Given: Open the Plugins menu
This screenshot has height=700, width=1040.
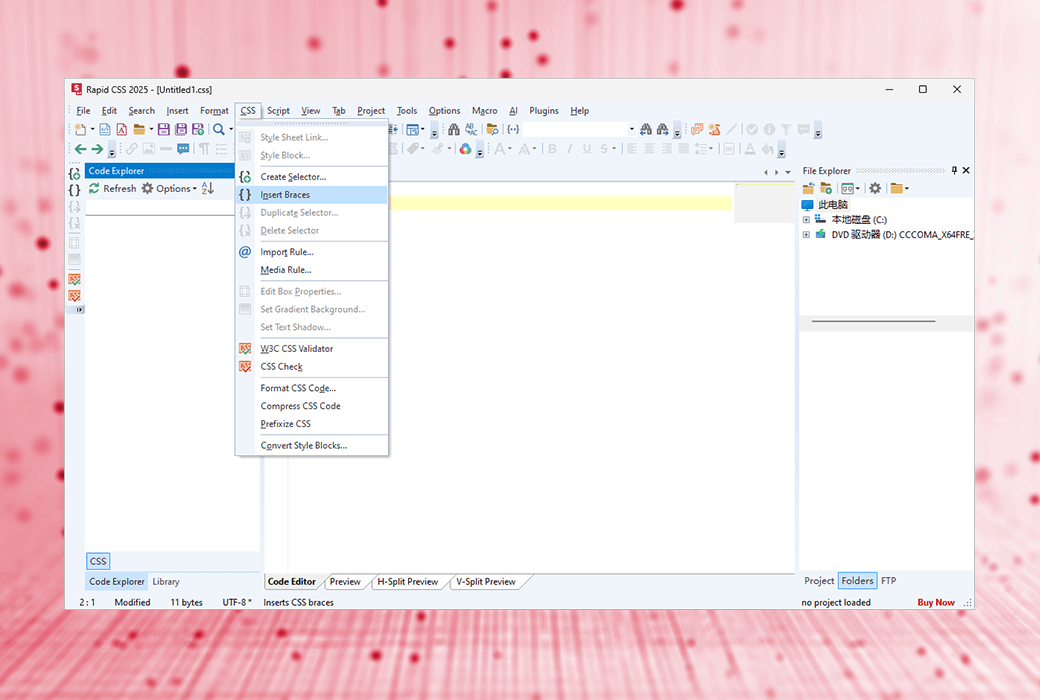Looking at the screenshot, I should pos(544,111).
